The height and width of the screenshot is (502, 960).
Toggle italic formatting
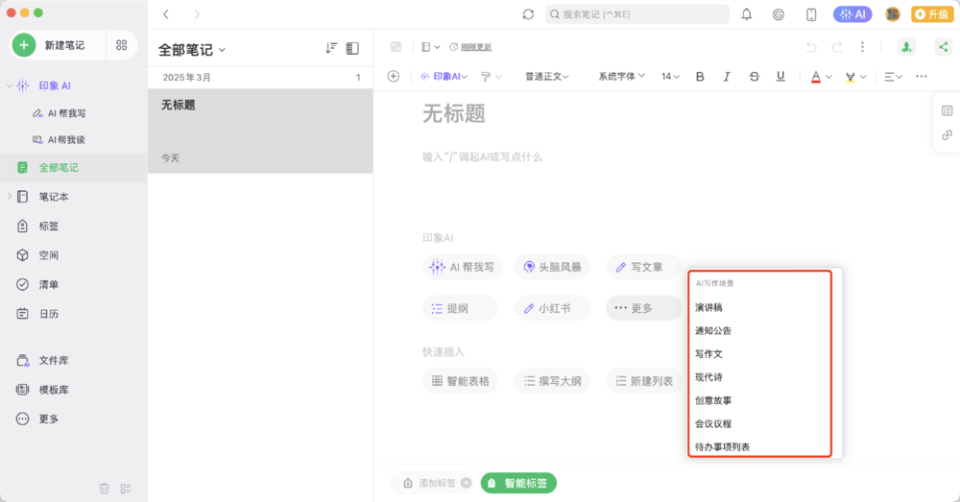click(x=727, y=77)
